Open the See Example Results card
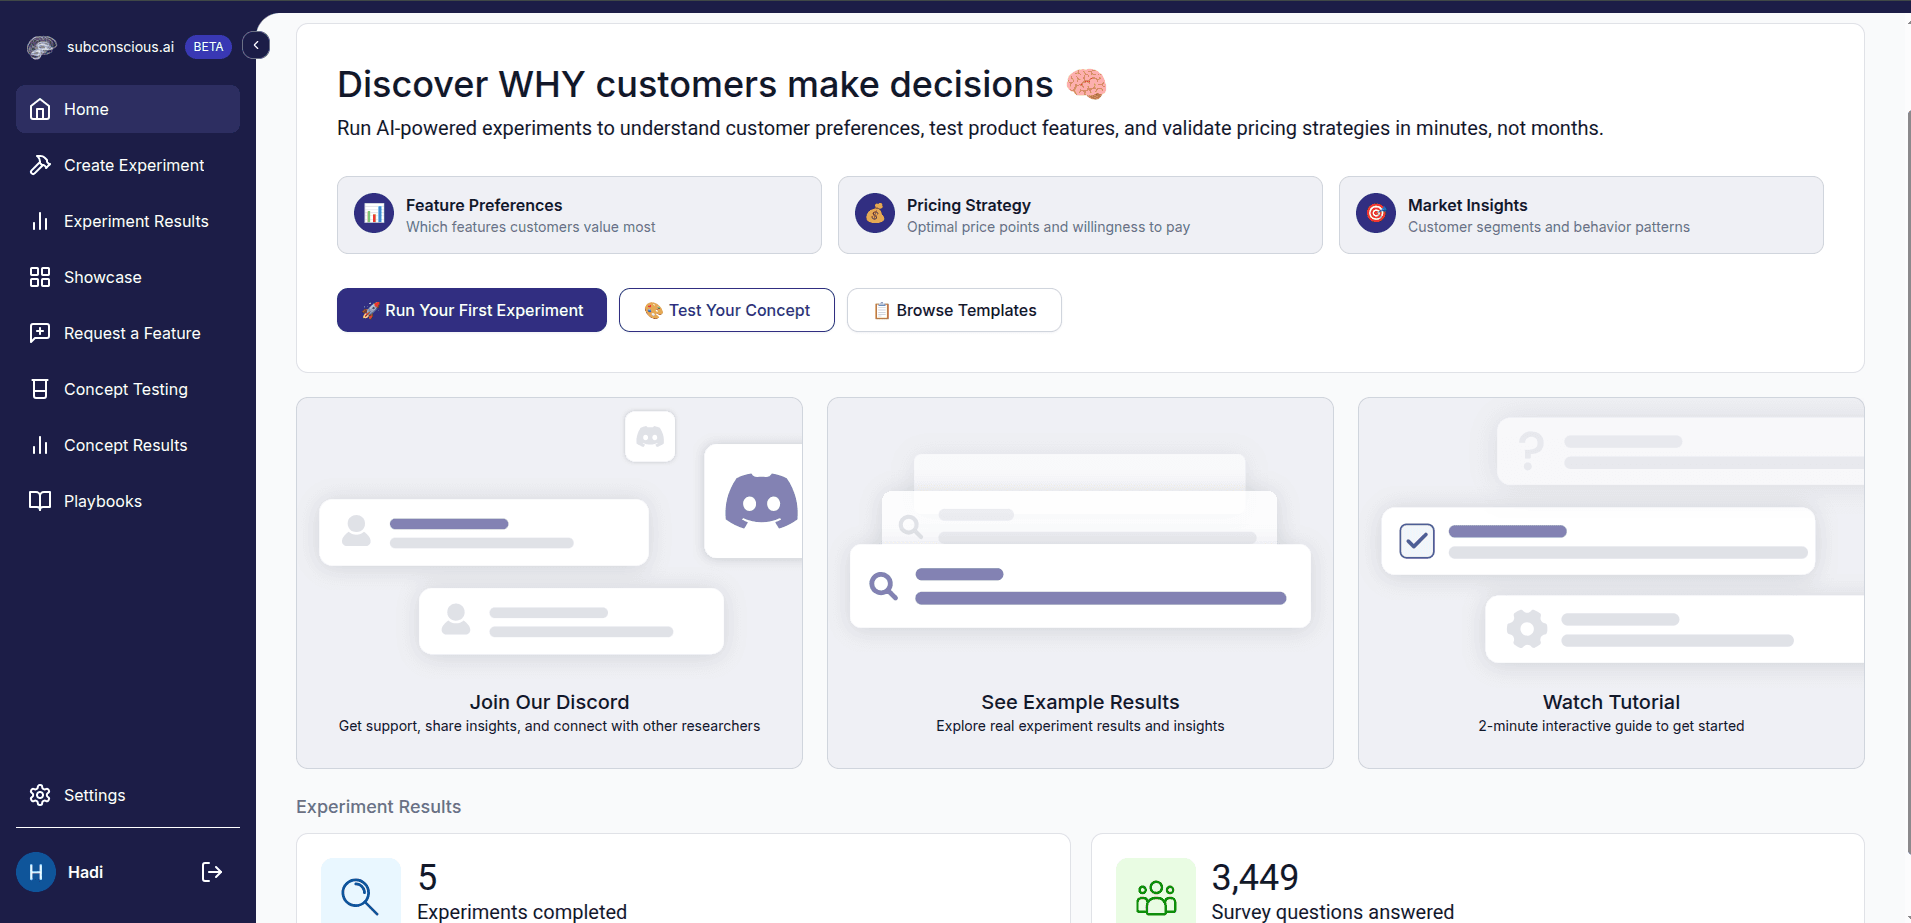1911x923 pixels. [x=1080, y=583]
